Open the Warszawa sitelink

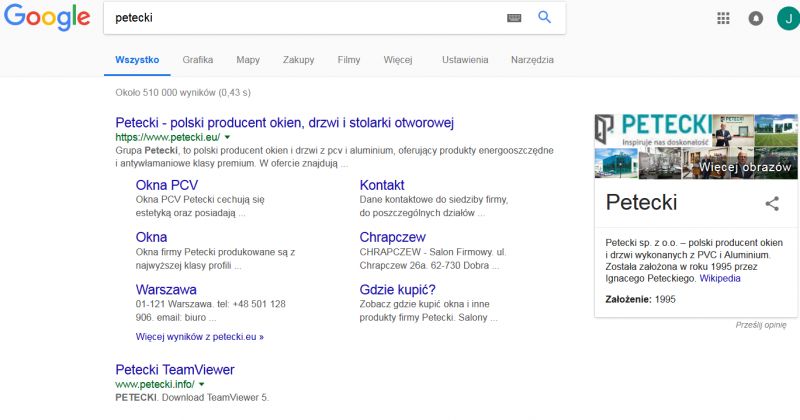coord(166,289)
